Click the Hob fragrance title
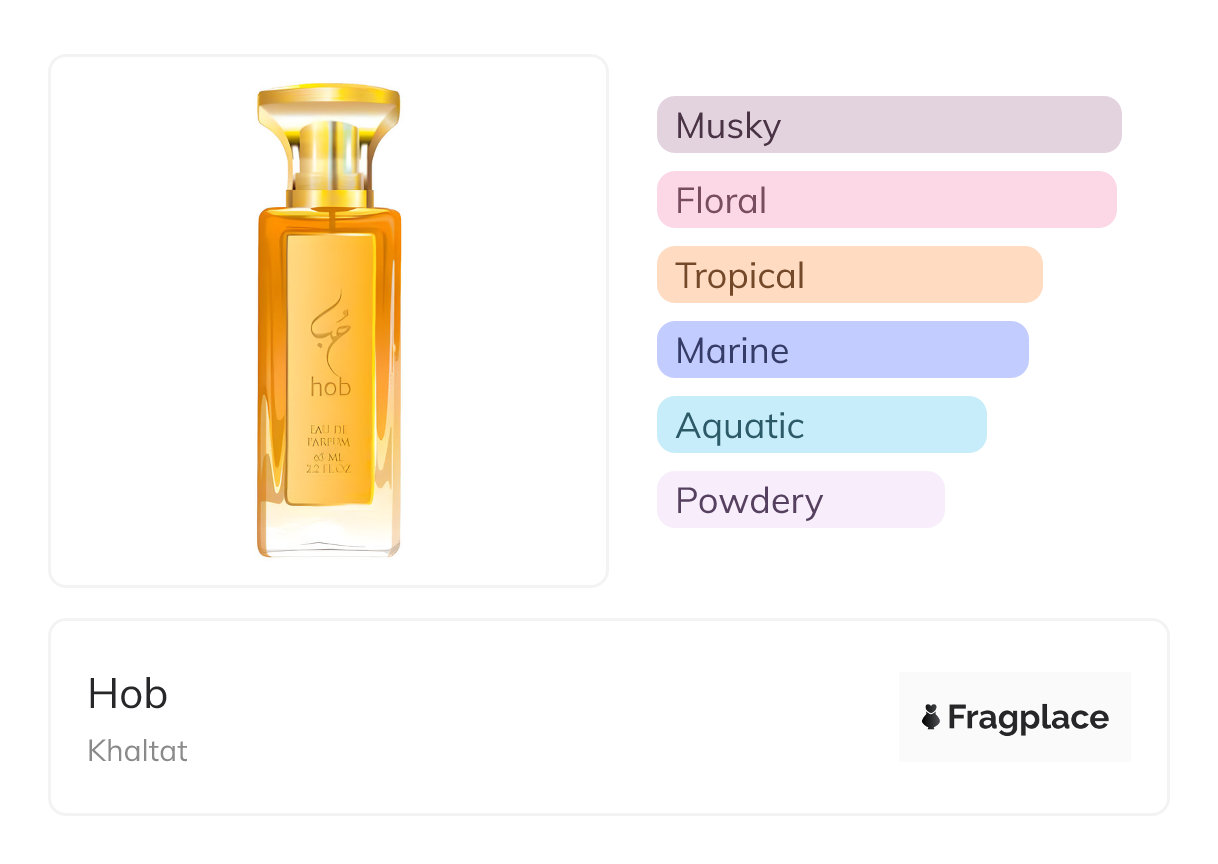The image size is (1218, 864). click(x=128, y=694)
